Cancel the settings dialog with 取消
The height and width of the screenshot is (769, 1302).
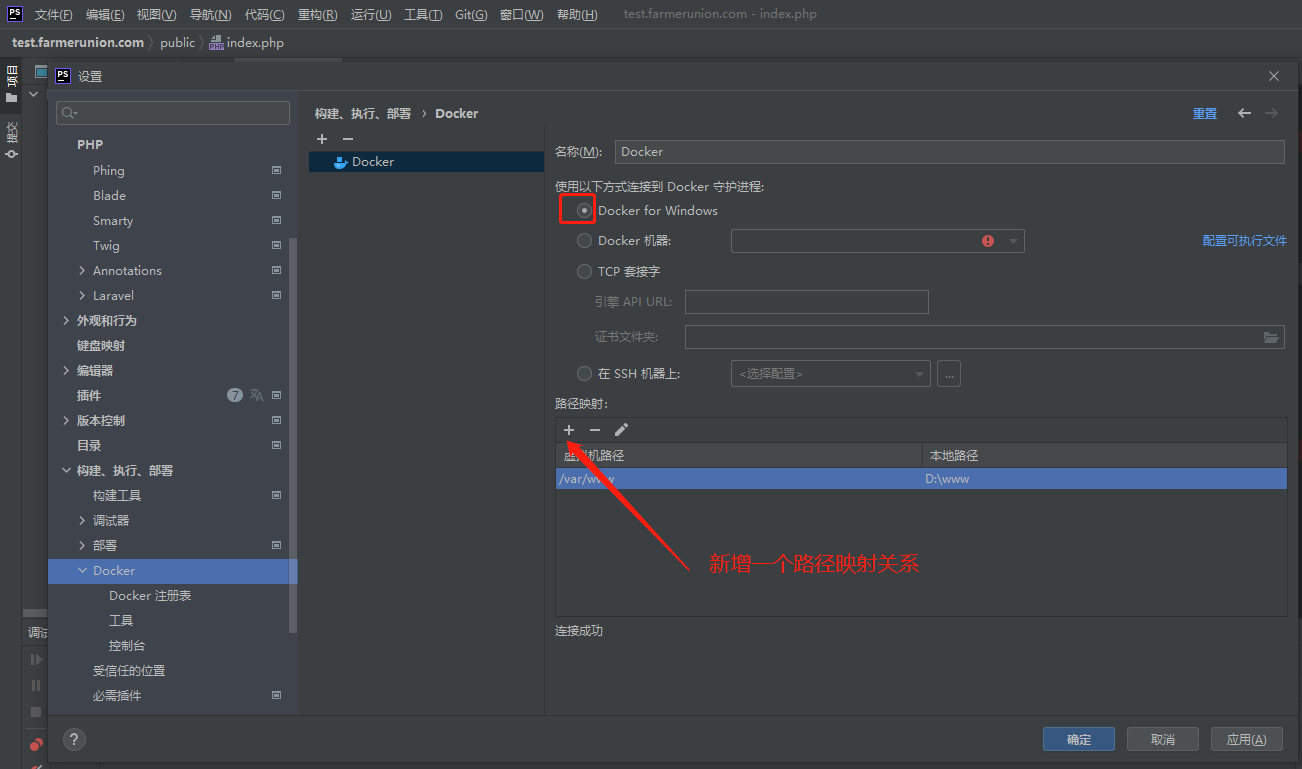coord(1163,740)
